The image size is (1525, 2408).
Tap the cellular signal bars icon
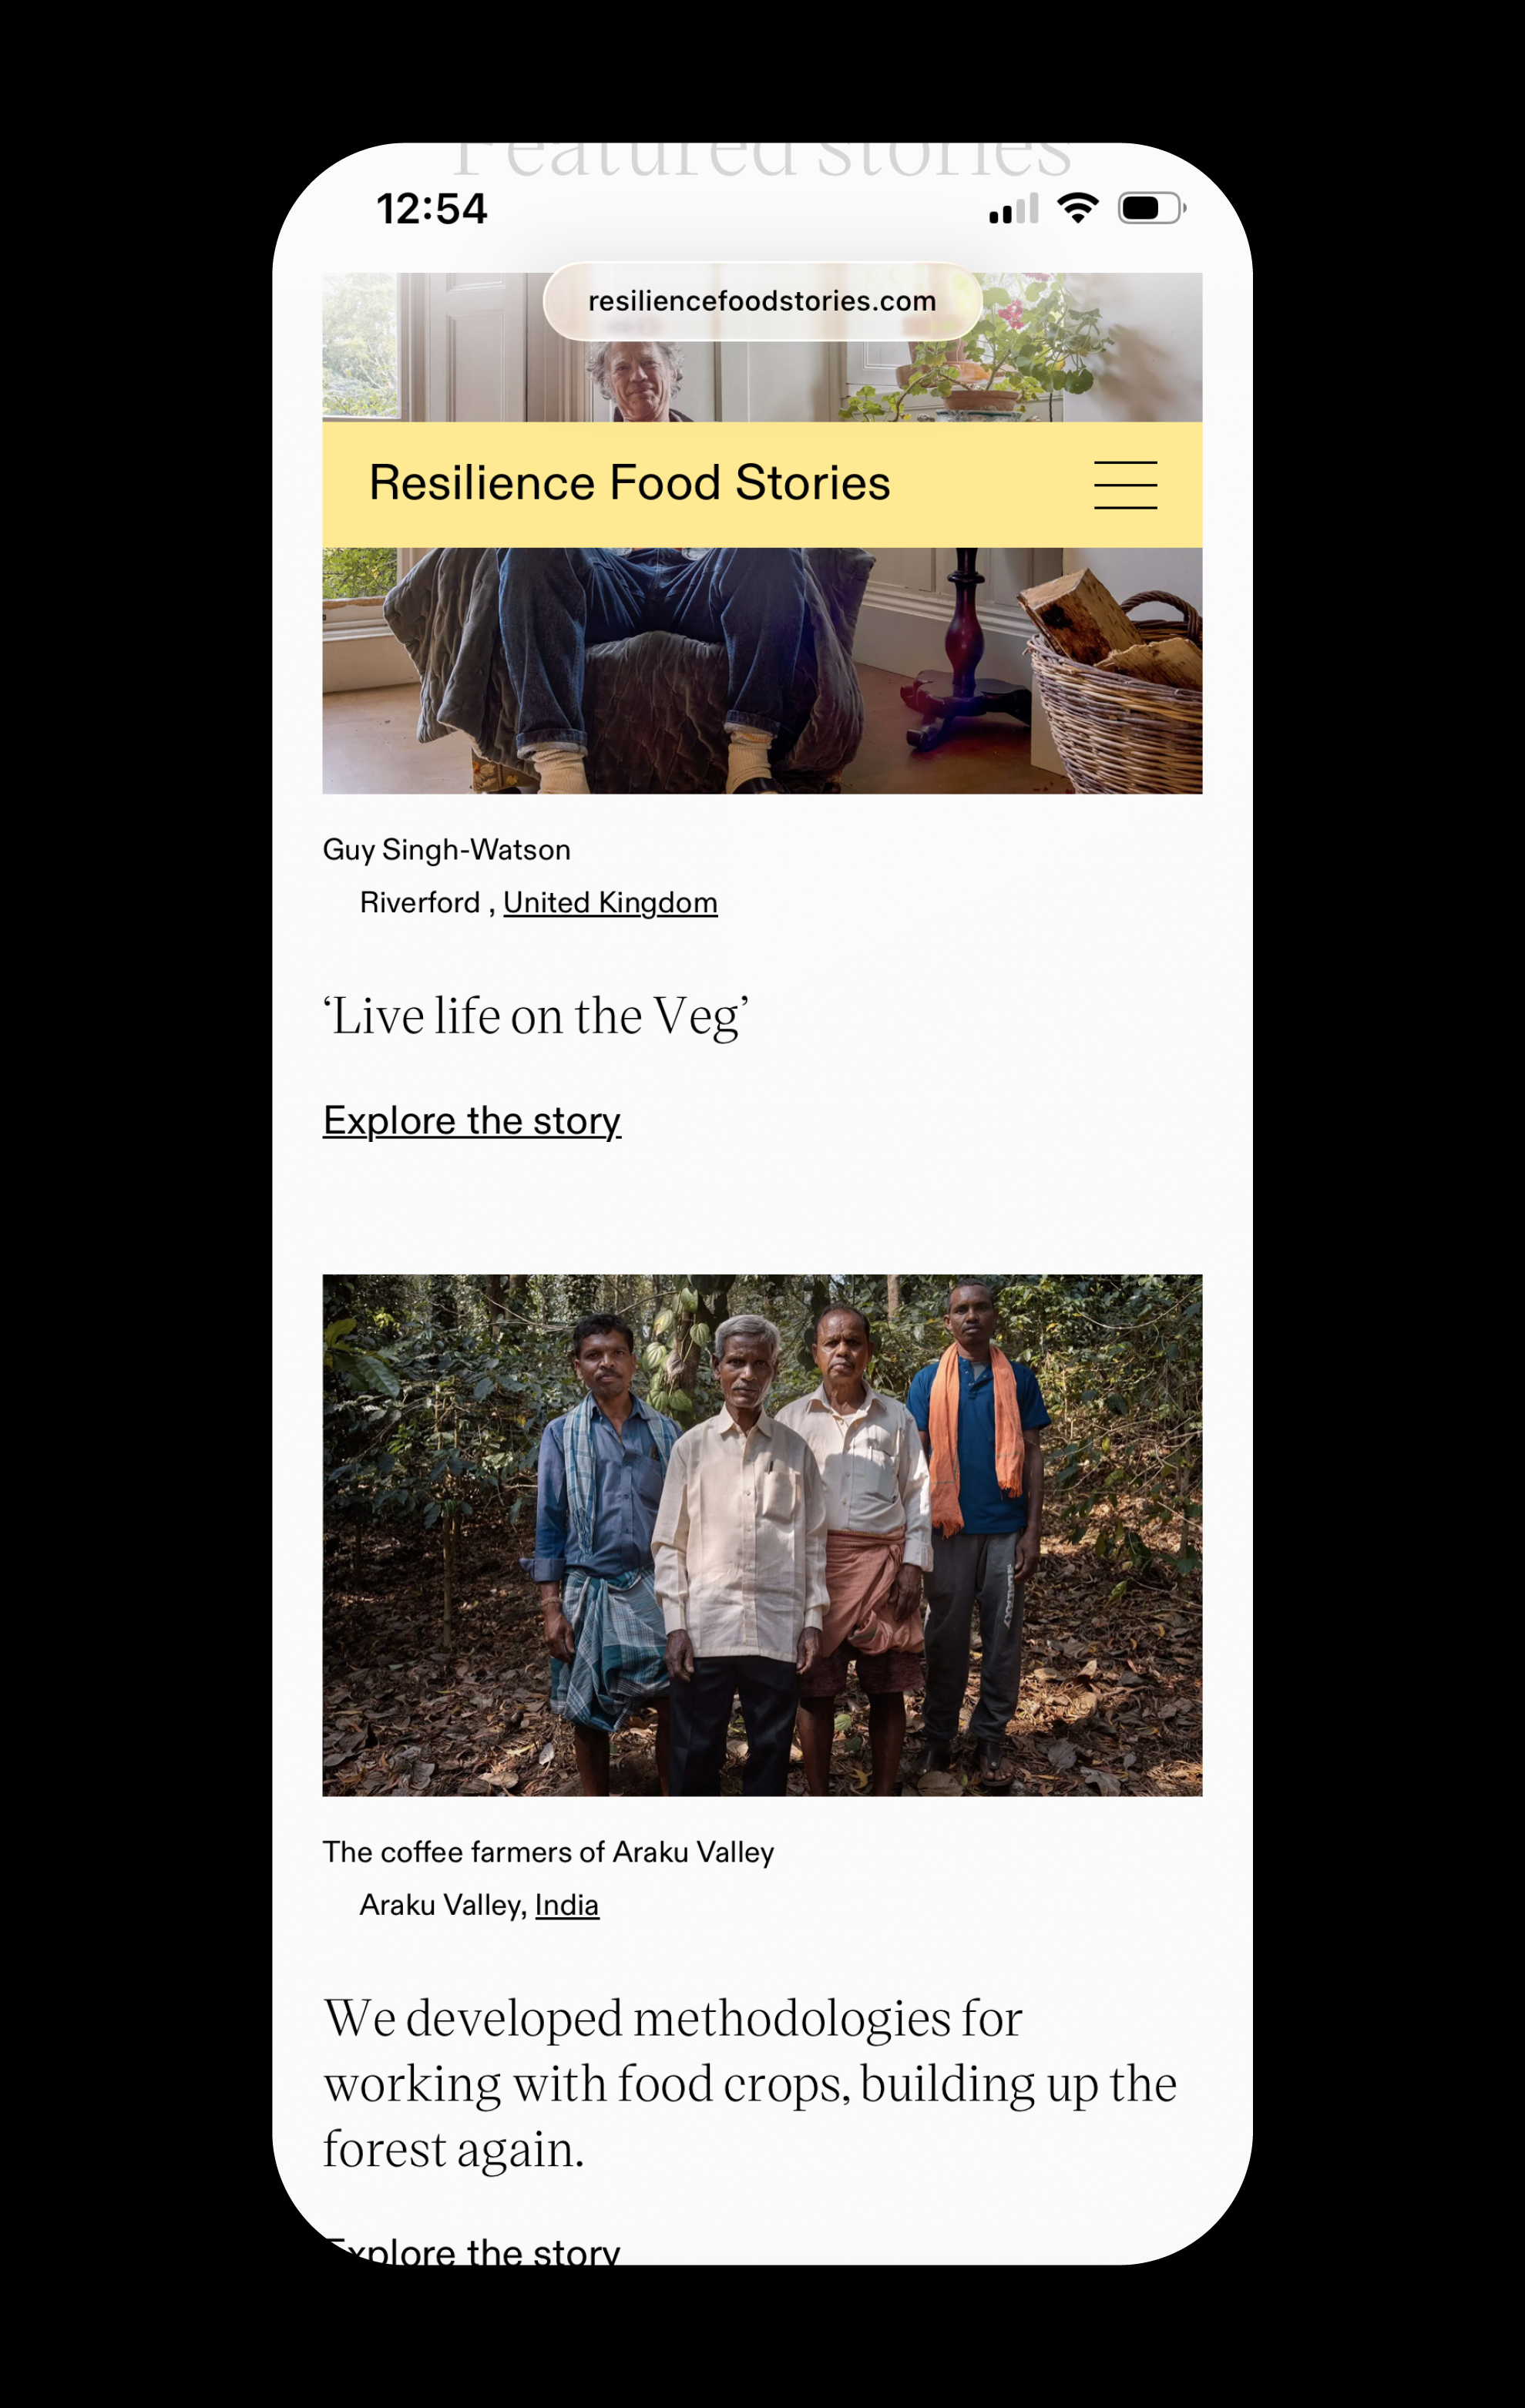1013,210
